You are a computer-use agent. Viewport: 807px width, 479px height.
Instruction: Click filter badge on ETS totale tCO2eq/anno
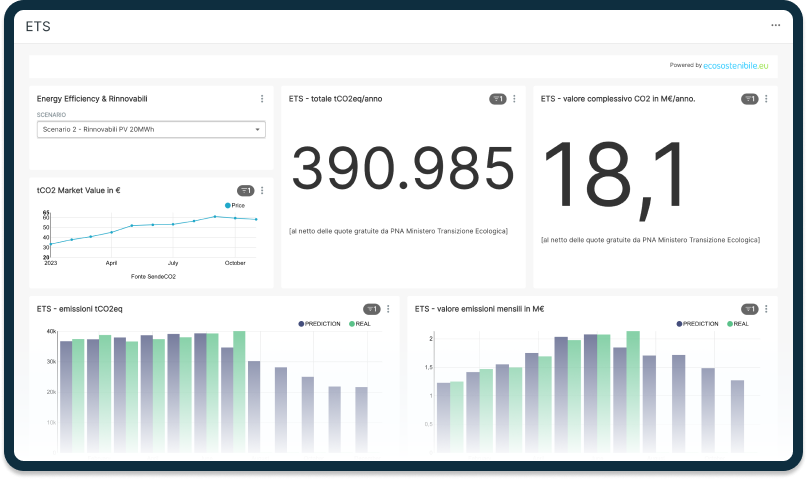click(x=497, y=99)
